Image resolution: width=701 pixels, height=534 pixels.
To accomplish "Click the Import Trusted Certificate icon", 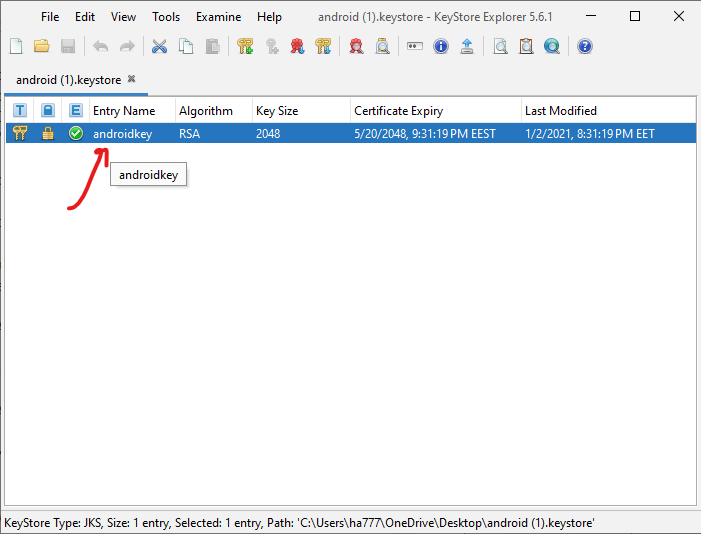I will click(297, 46).
